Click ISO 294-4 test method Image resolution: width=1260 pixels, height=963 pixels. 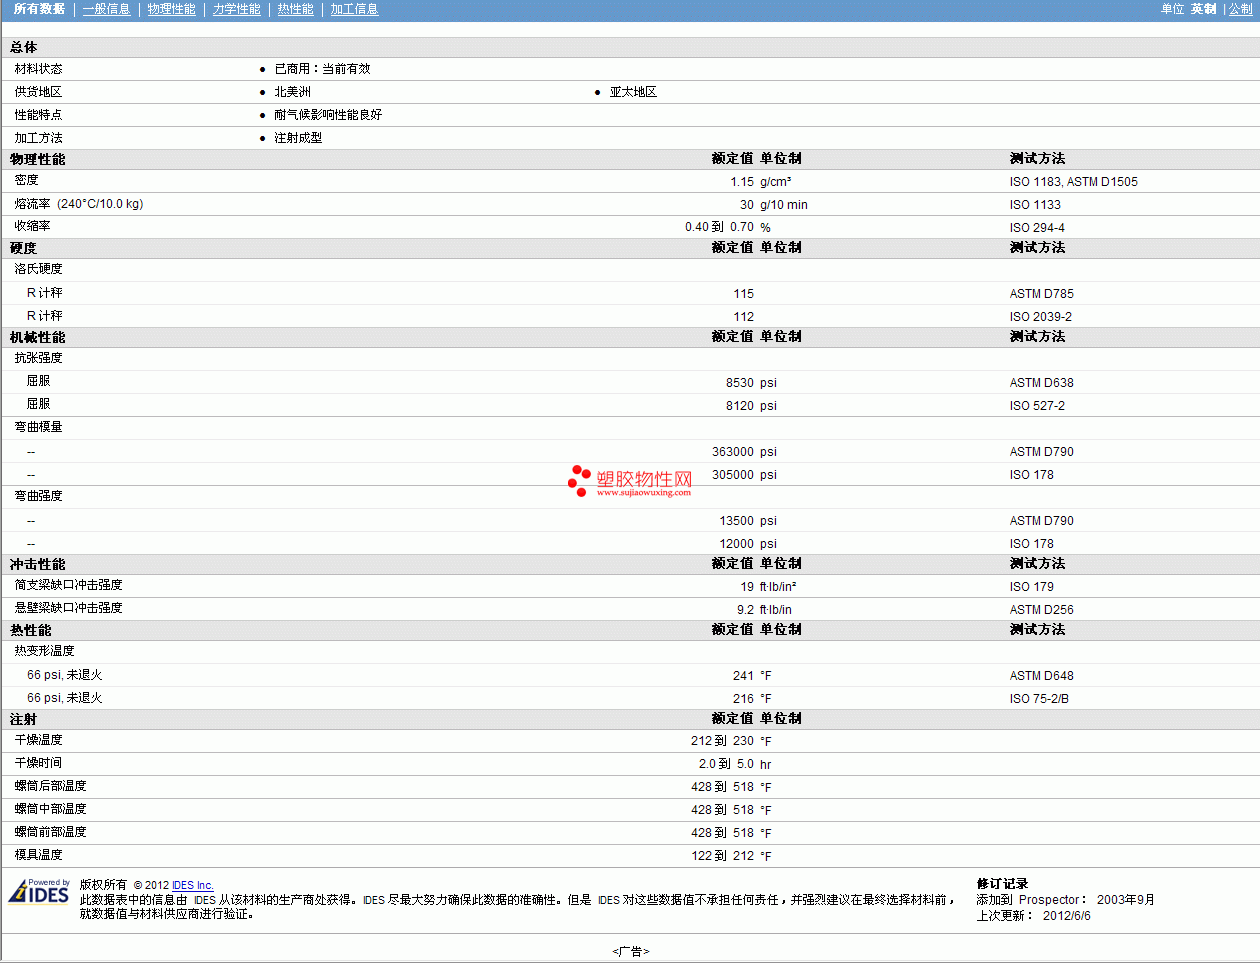pyautogui.click(x=1037, y=228)
